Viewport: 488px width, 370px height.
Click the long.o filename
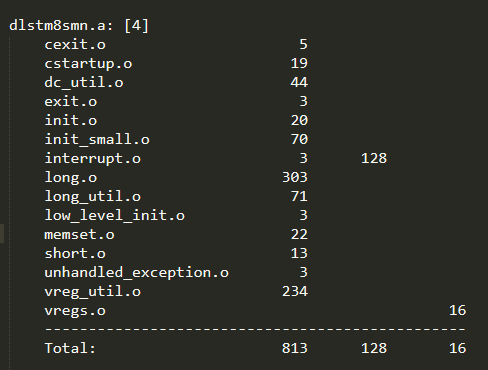point(71,178)
